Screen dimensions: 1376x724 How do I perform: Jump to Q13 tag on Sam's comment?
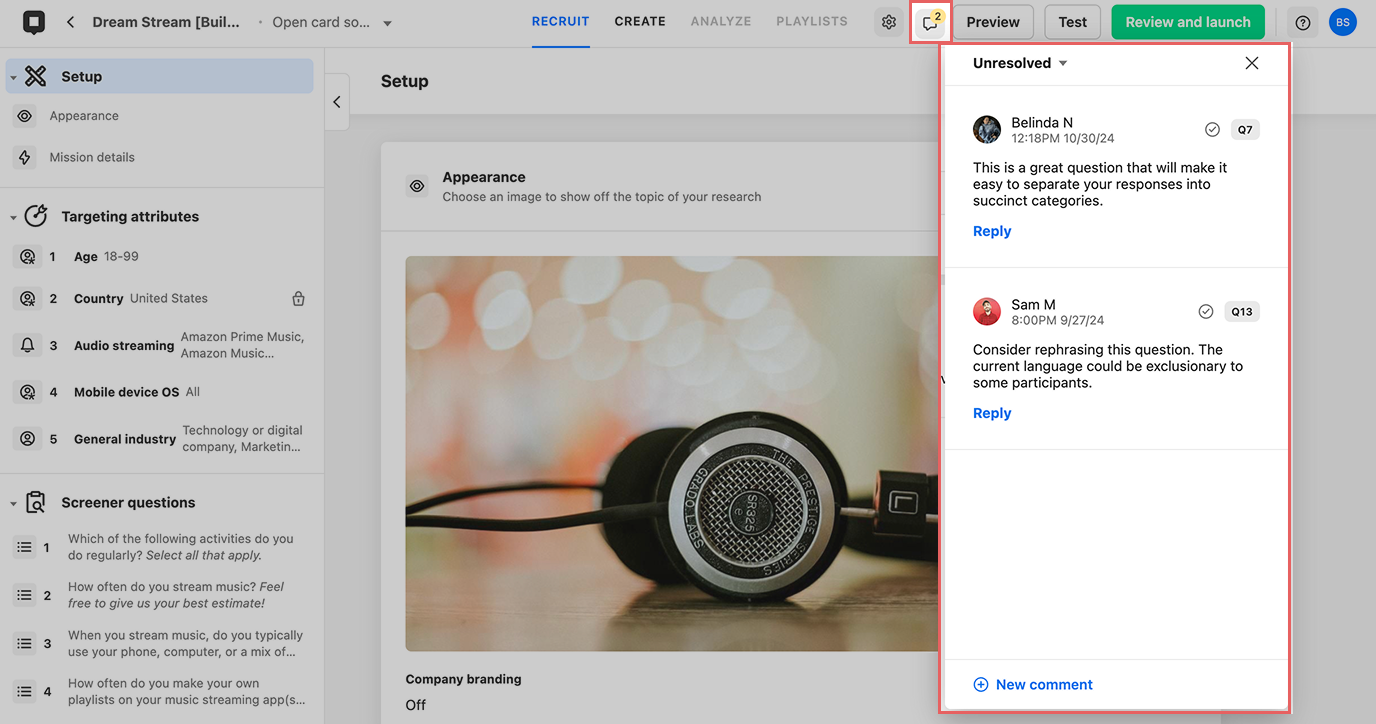coord(1242,311)
